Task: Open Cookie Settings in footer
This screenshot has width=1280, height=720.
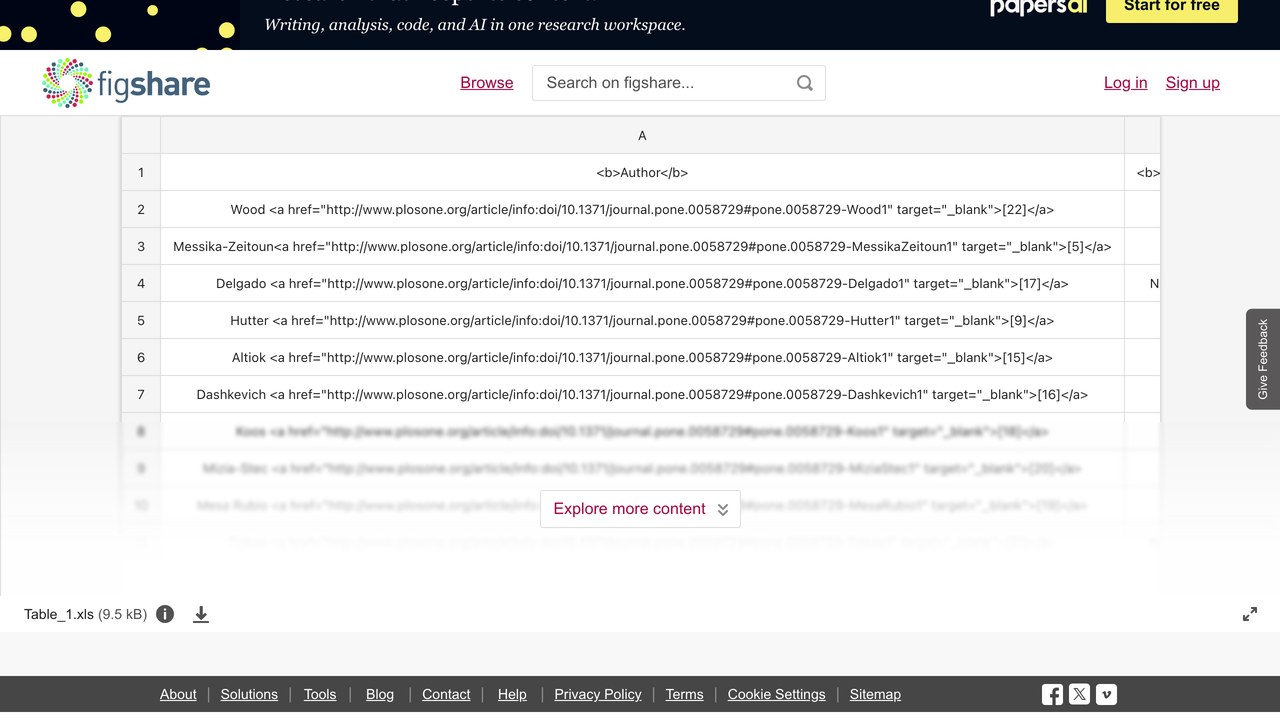Action: coord(777,694)
